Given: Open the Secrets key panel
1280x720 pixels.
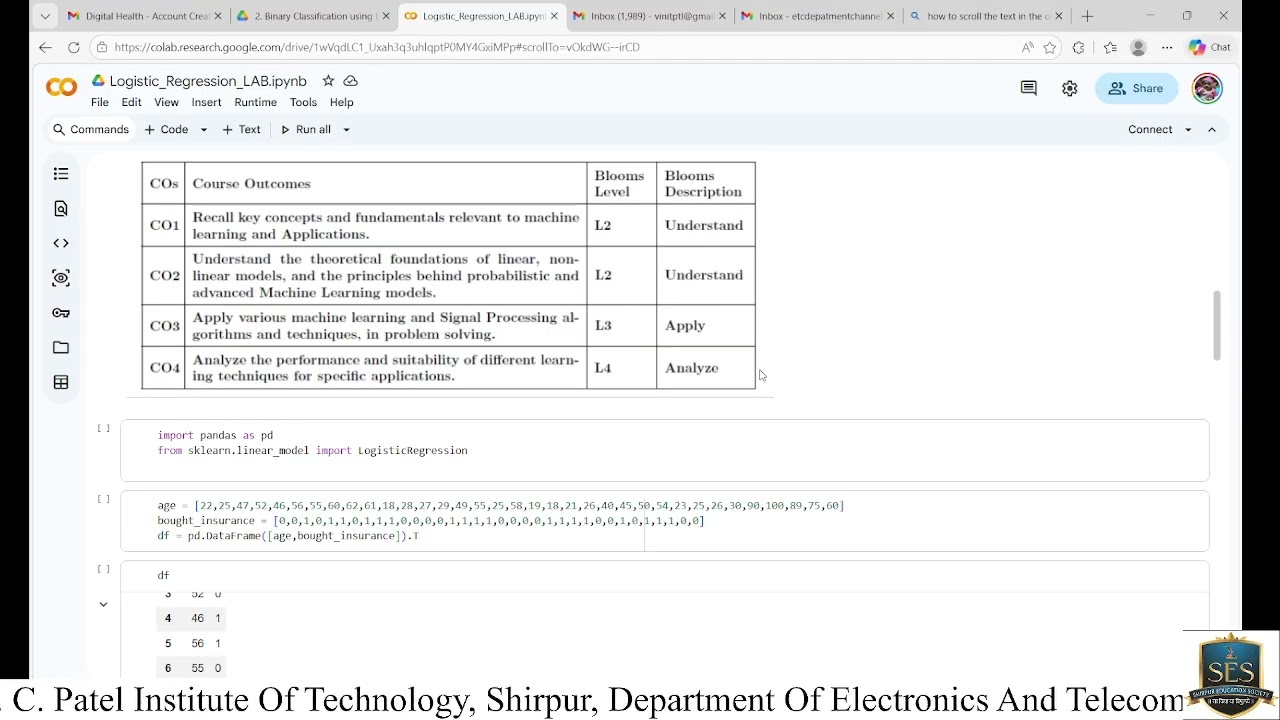Looking at the screenshot, I should coord(61,313).
